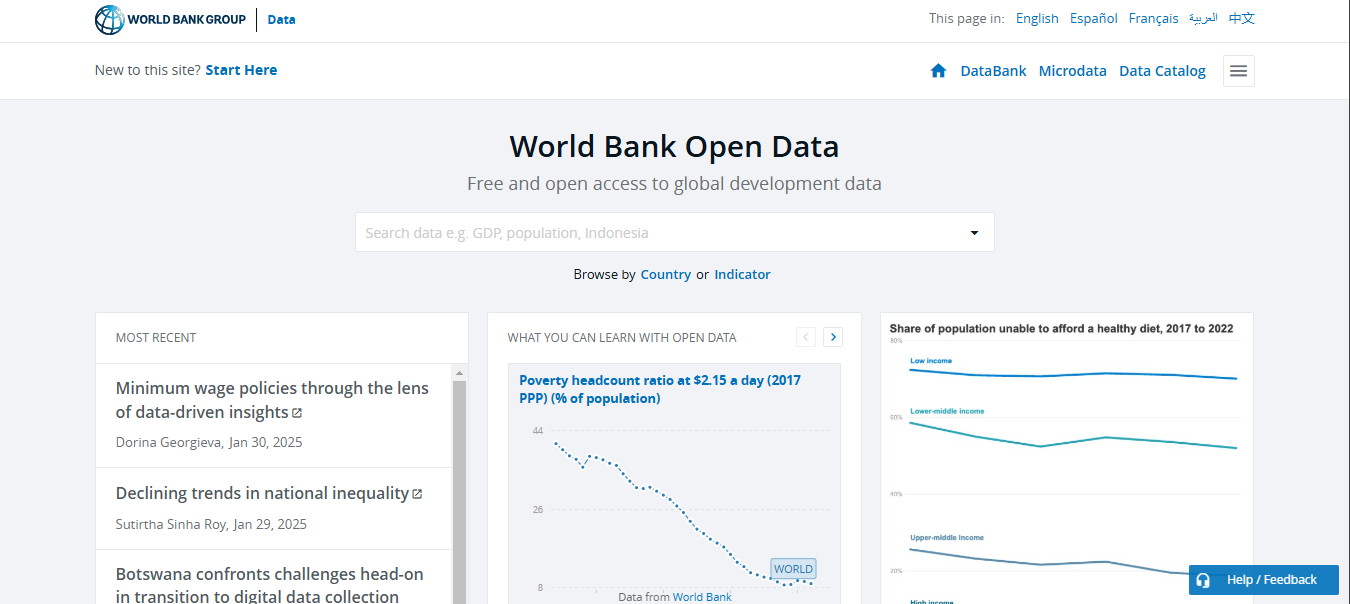This screenshot has height=604, width=1350.
Task: Click the MOST RECENT section header
Action: 156,338
